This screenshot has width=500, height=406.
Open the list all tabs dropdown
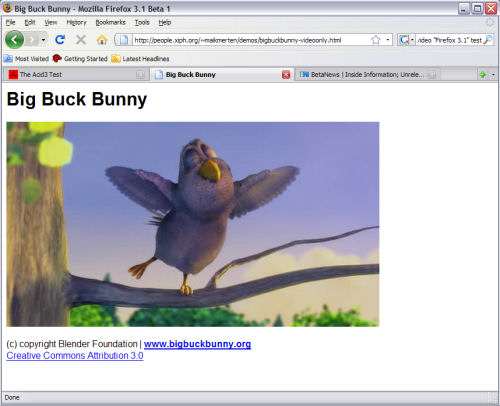493,75
